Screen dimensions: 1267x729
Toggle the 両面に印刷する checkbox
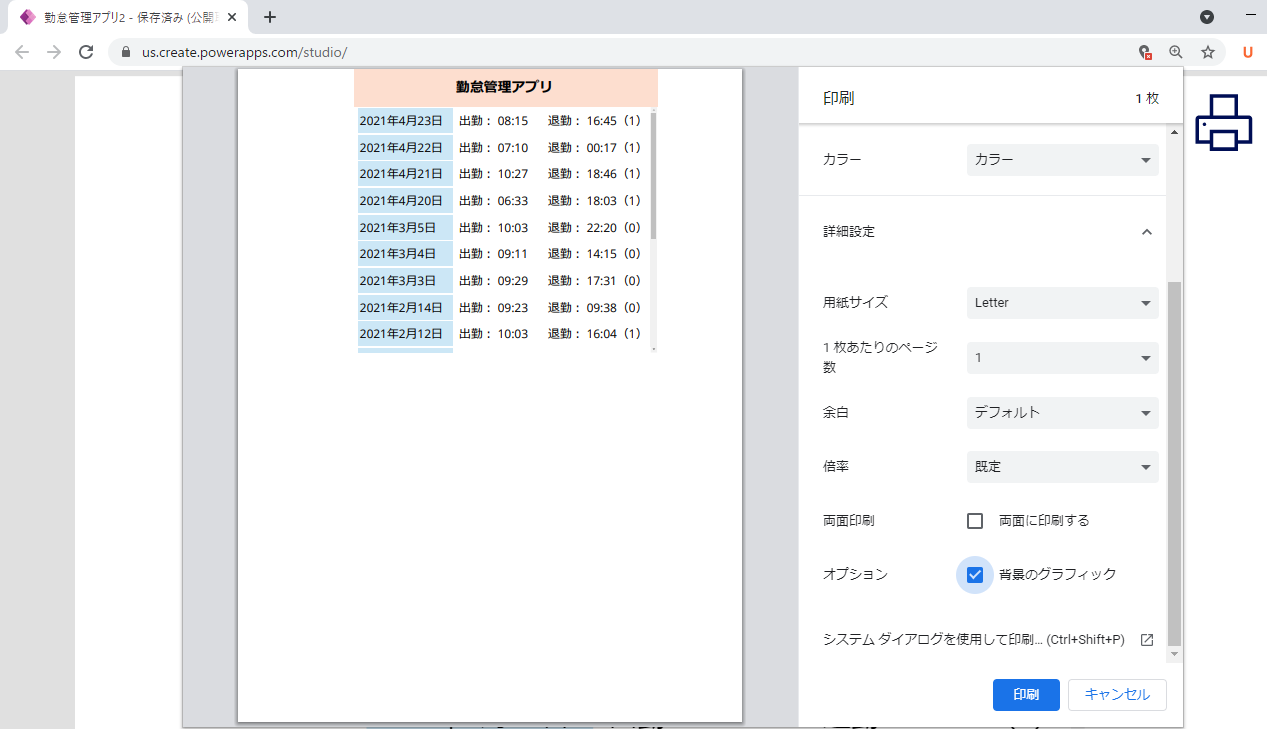(975, 520)
